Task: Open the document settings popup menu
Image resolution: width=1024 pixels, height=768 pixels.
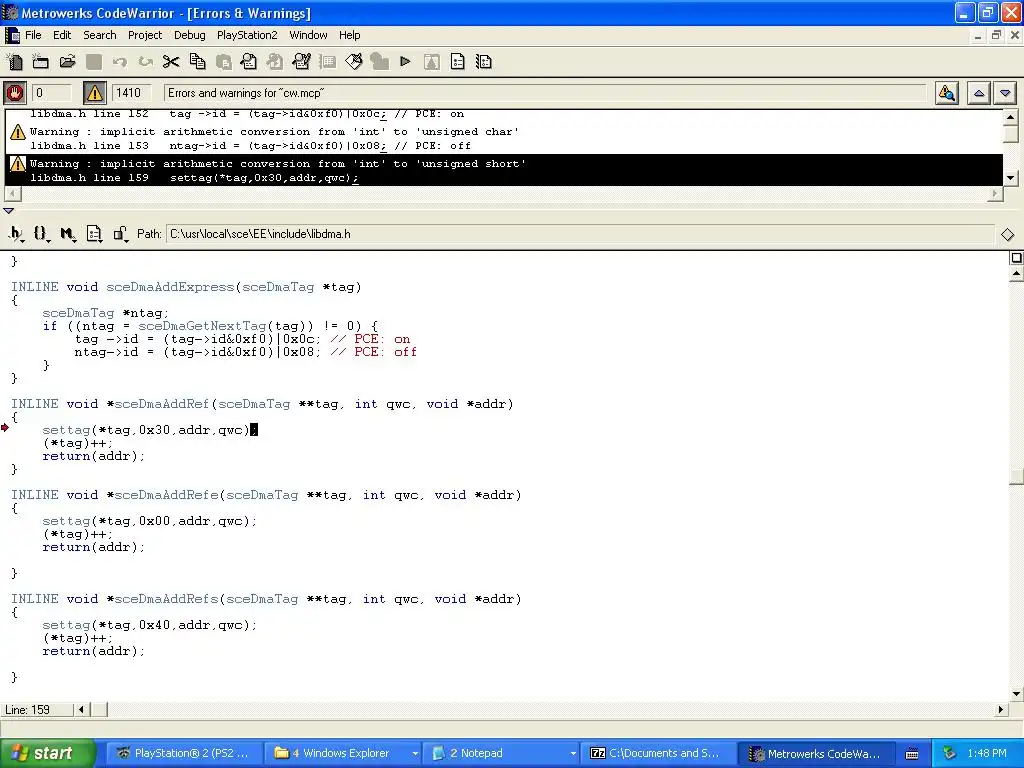Action: point(94,234)
